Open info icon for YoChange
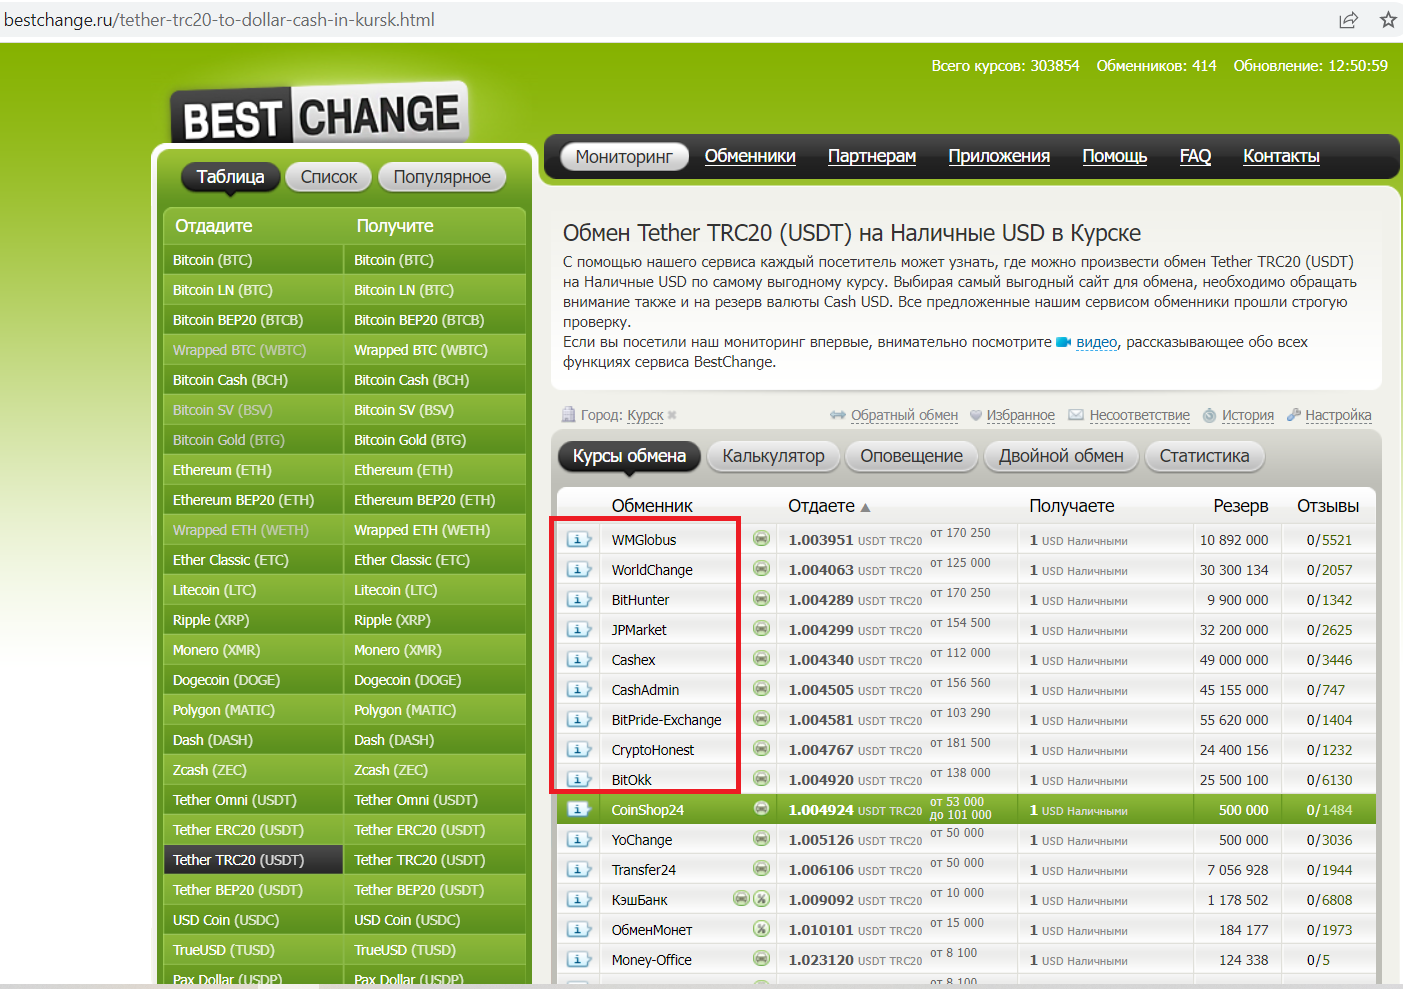 [x=579, y=839]
